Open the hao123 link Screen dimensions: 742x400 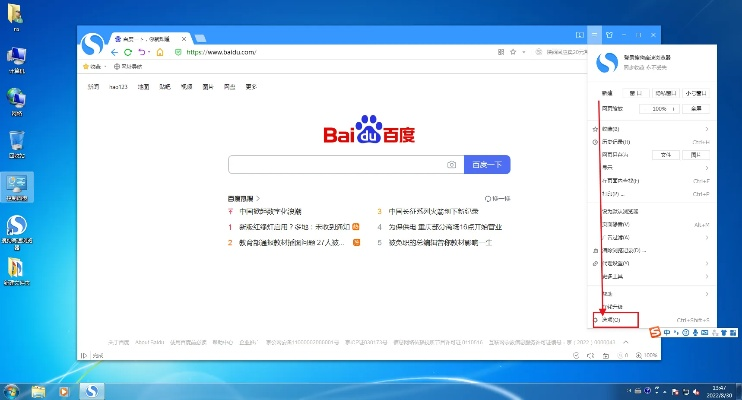pyautogui.click(x=120, y=87)
